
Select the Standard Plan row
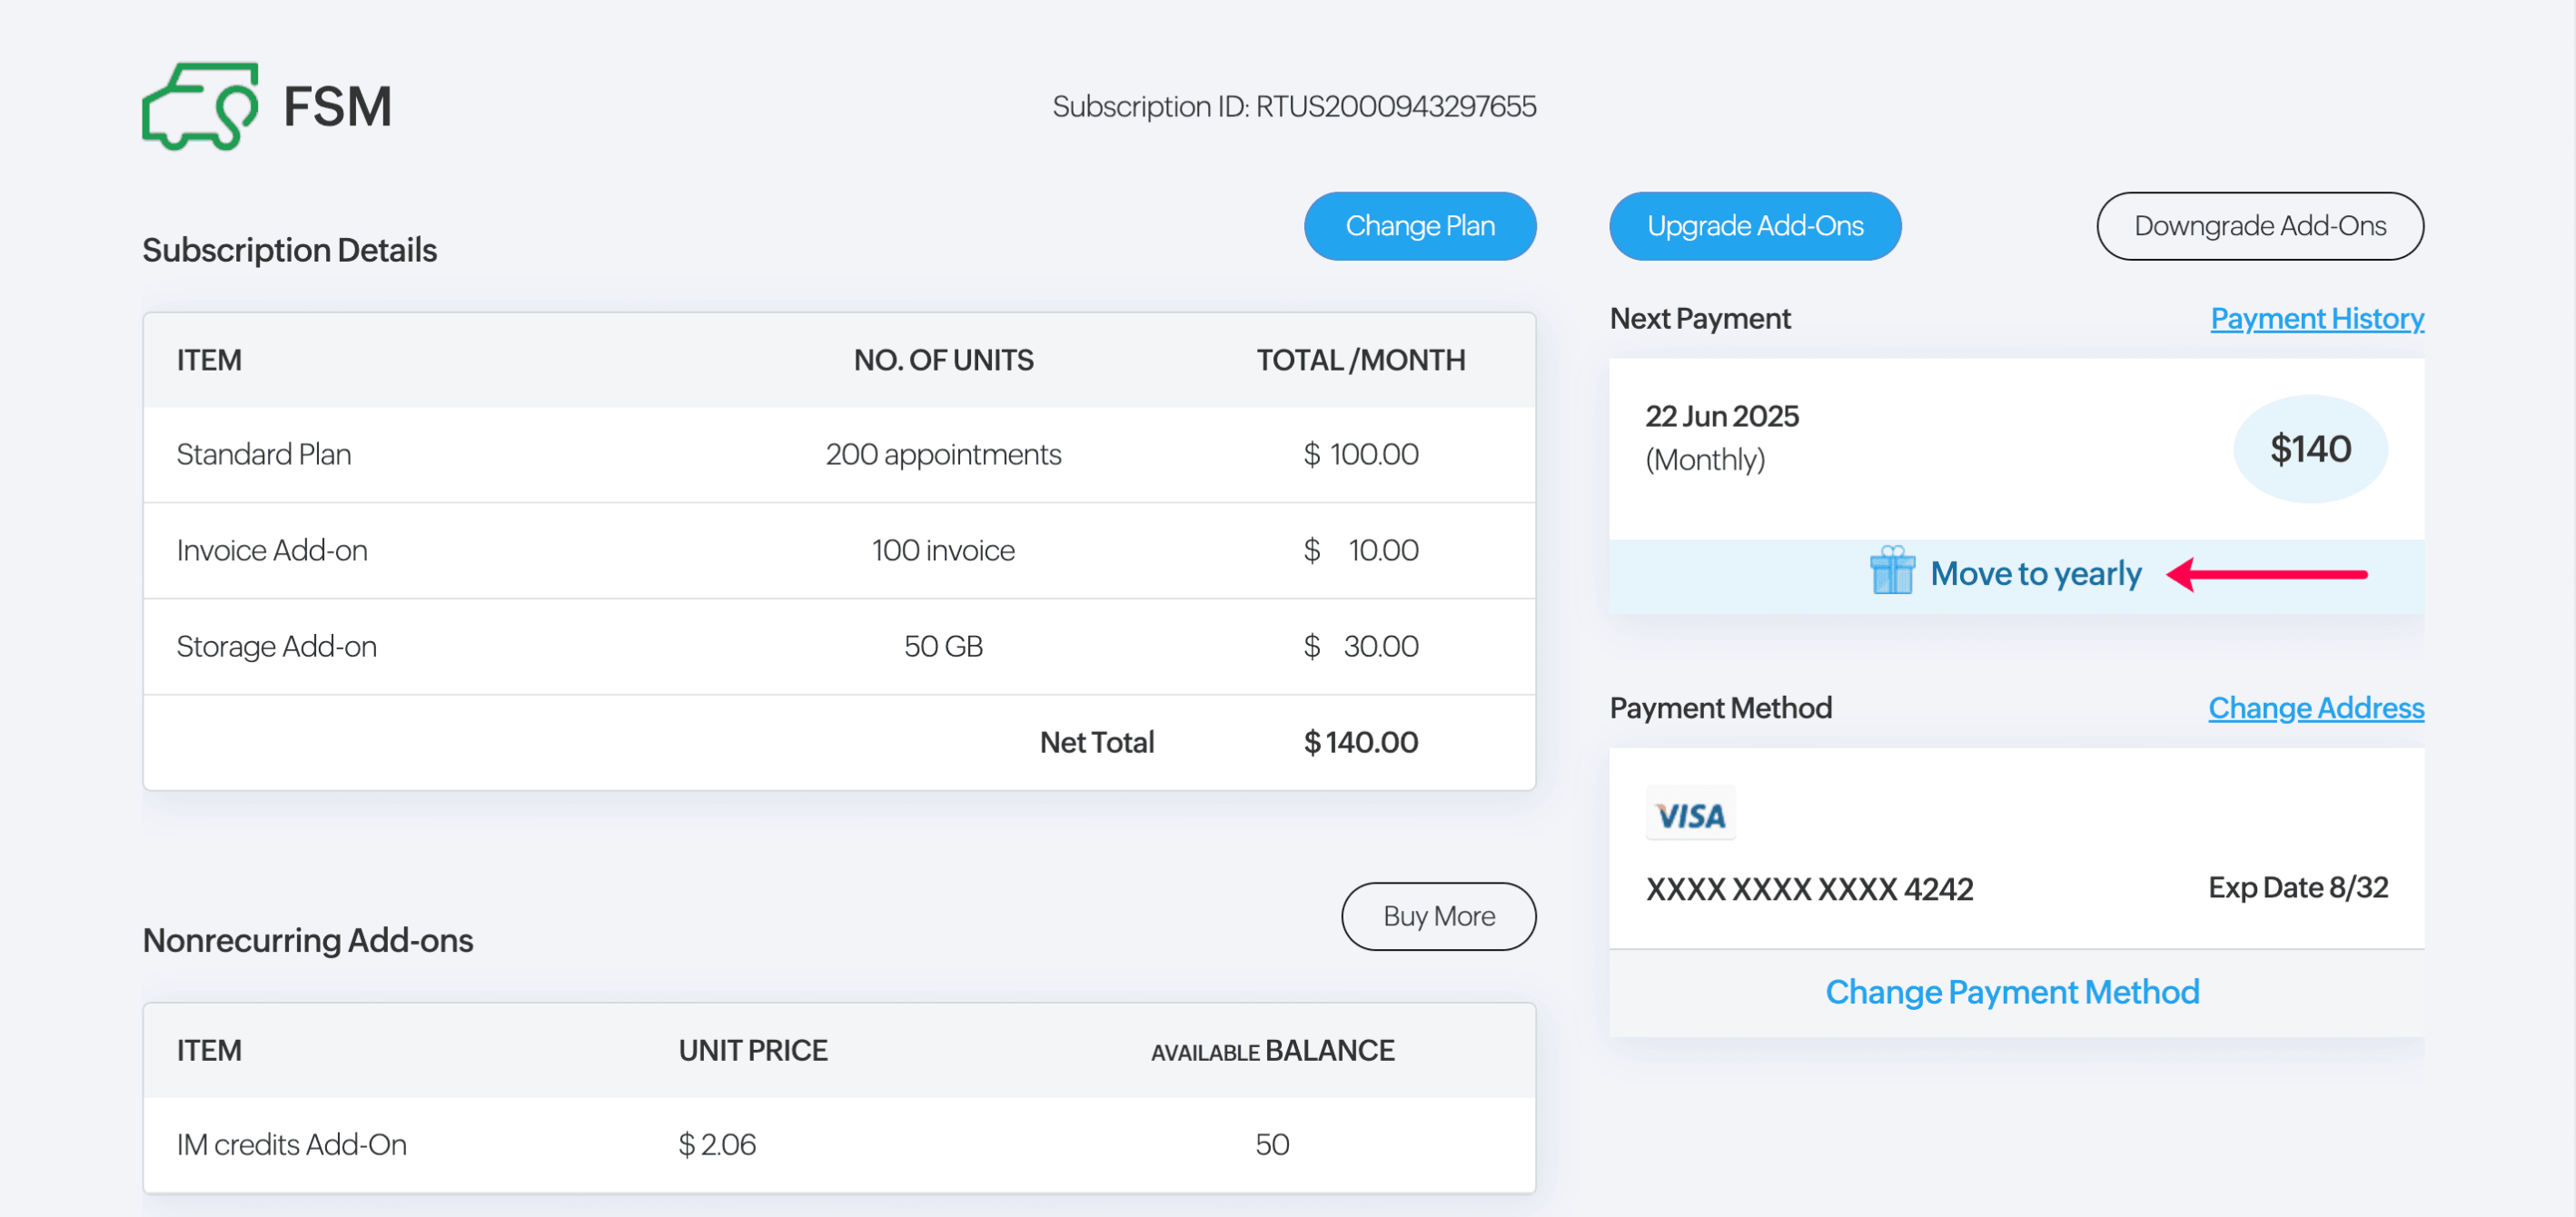click(838, 454)
